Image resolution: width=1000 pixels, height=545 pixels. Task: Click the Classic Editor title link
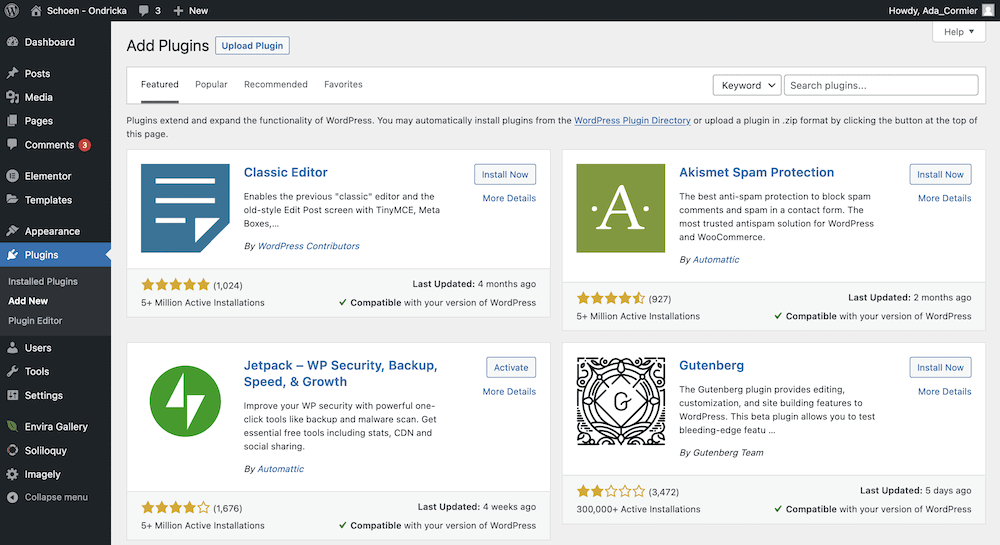click(x=286, y=172)
